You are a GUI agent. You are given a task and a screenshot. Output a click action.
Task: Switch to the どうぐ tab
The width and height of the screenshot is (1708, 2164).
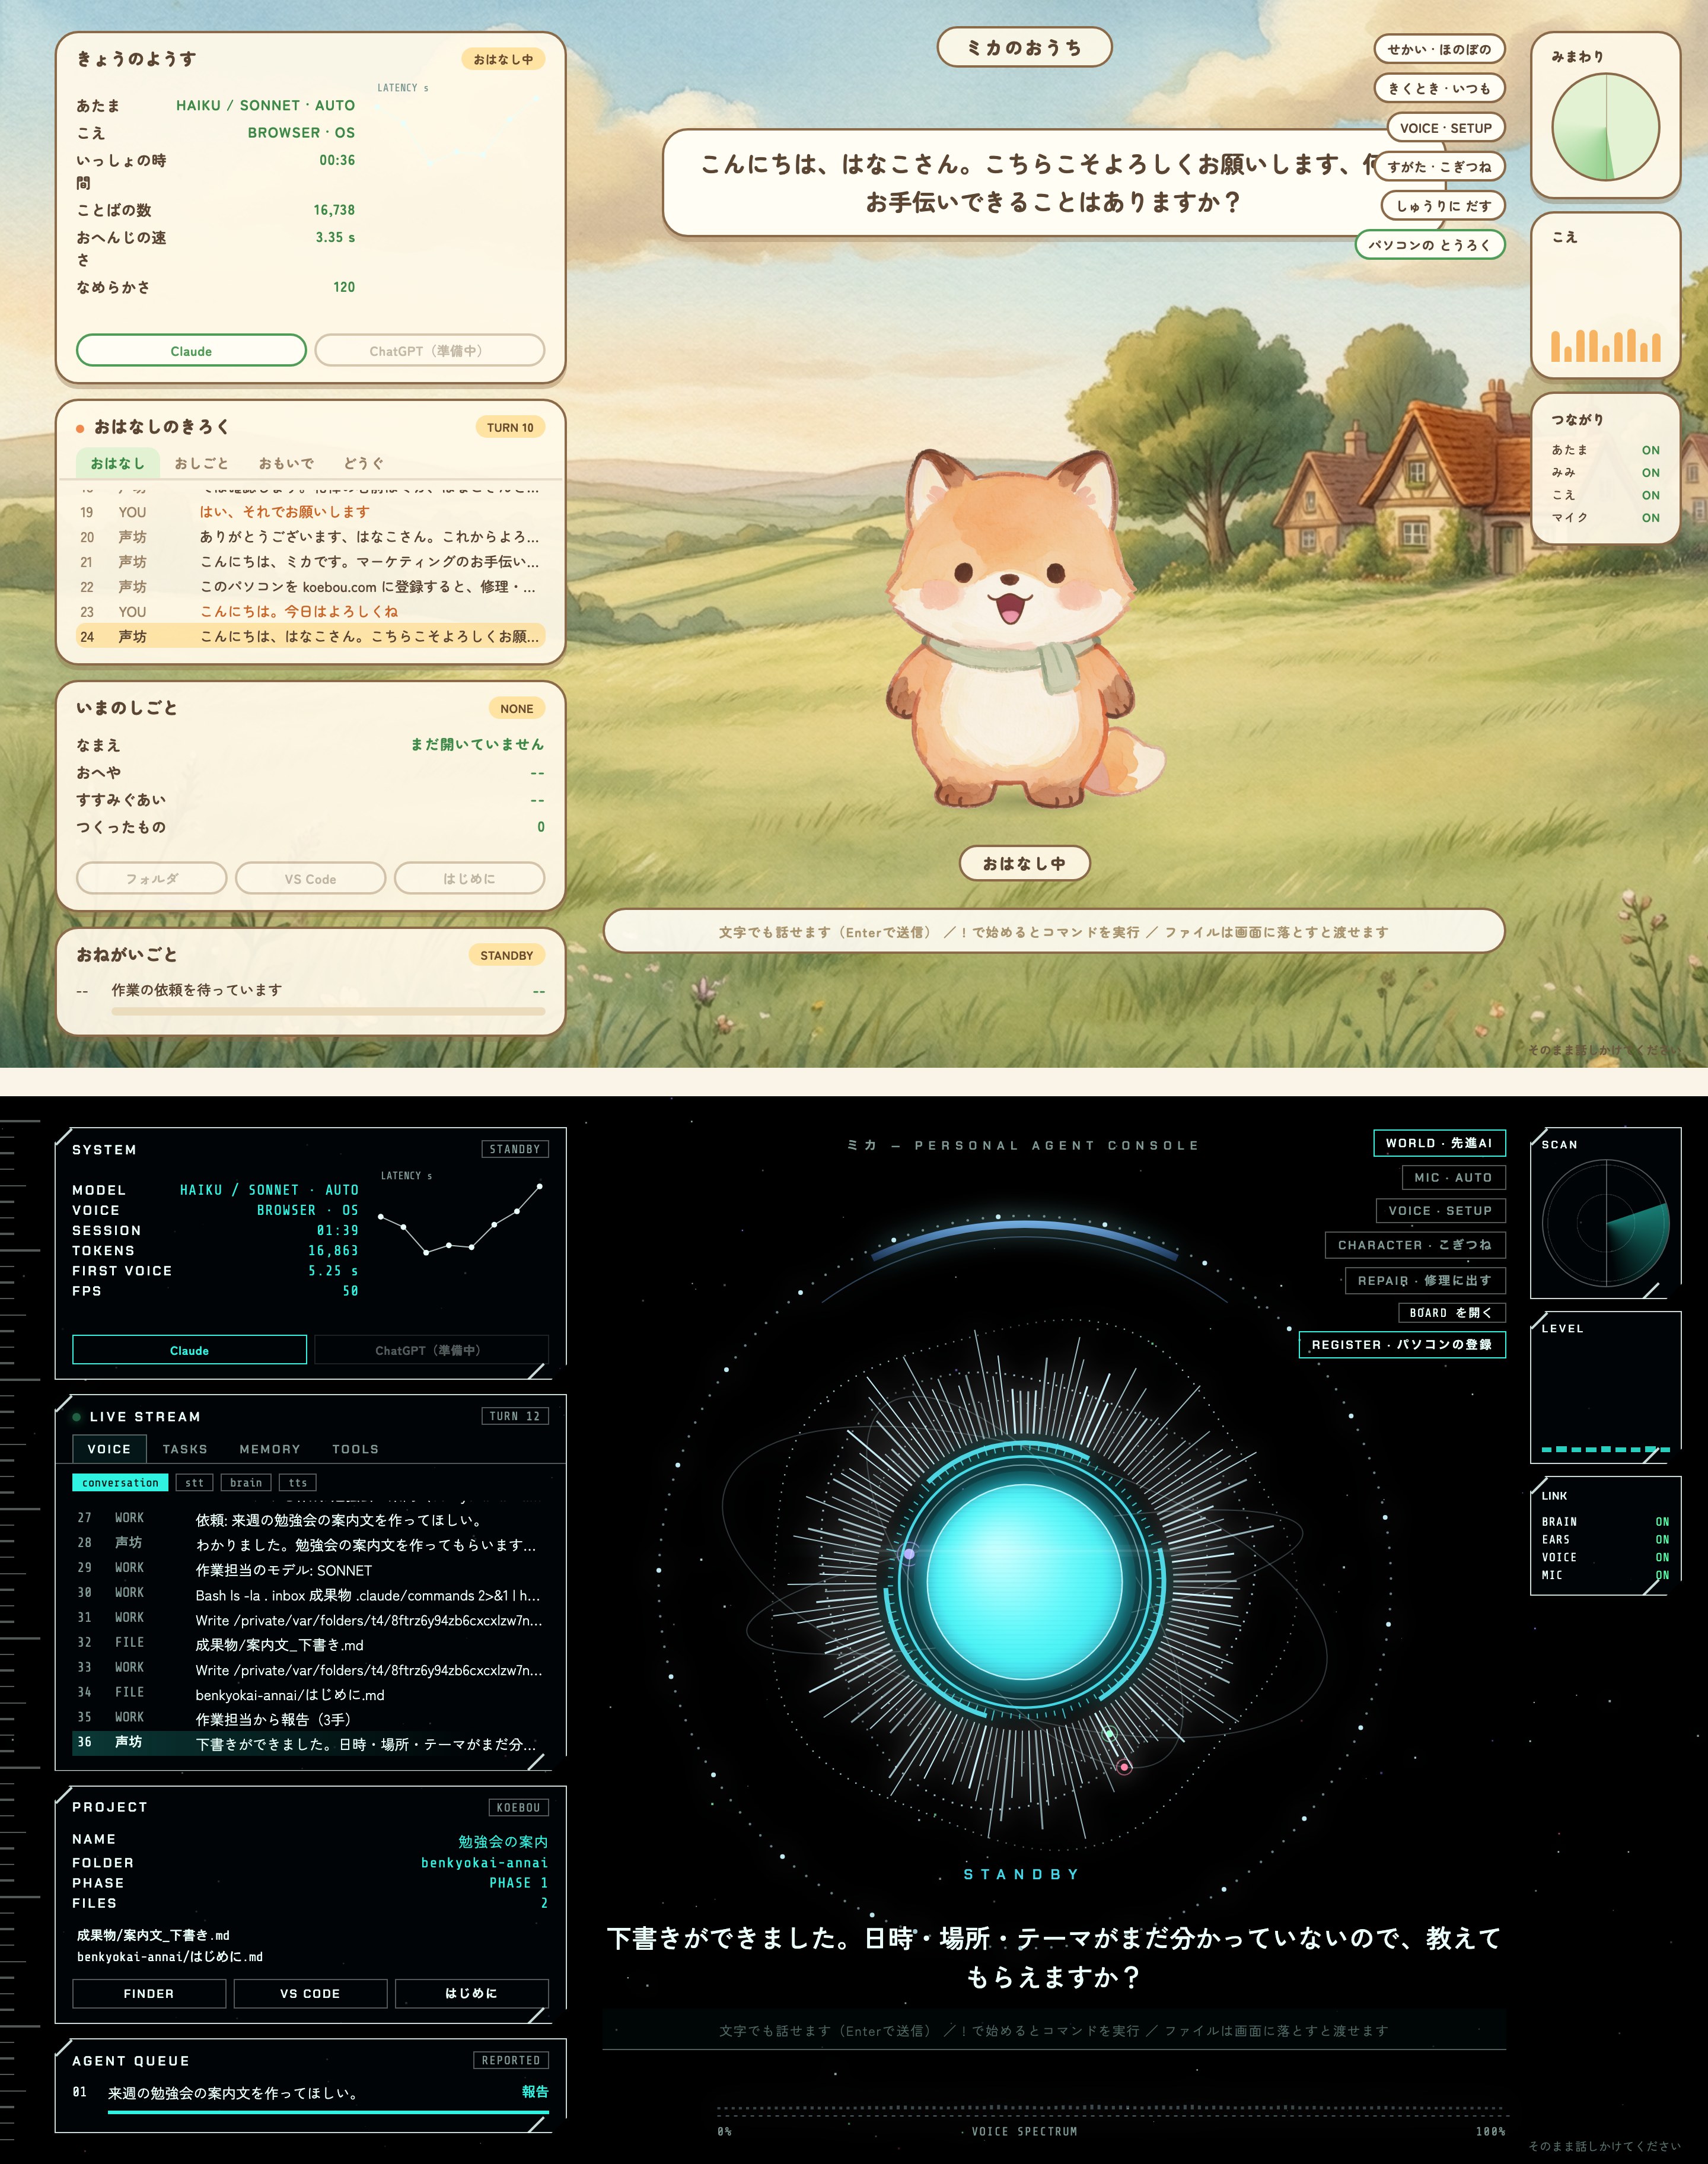(x=363, y=463)
